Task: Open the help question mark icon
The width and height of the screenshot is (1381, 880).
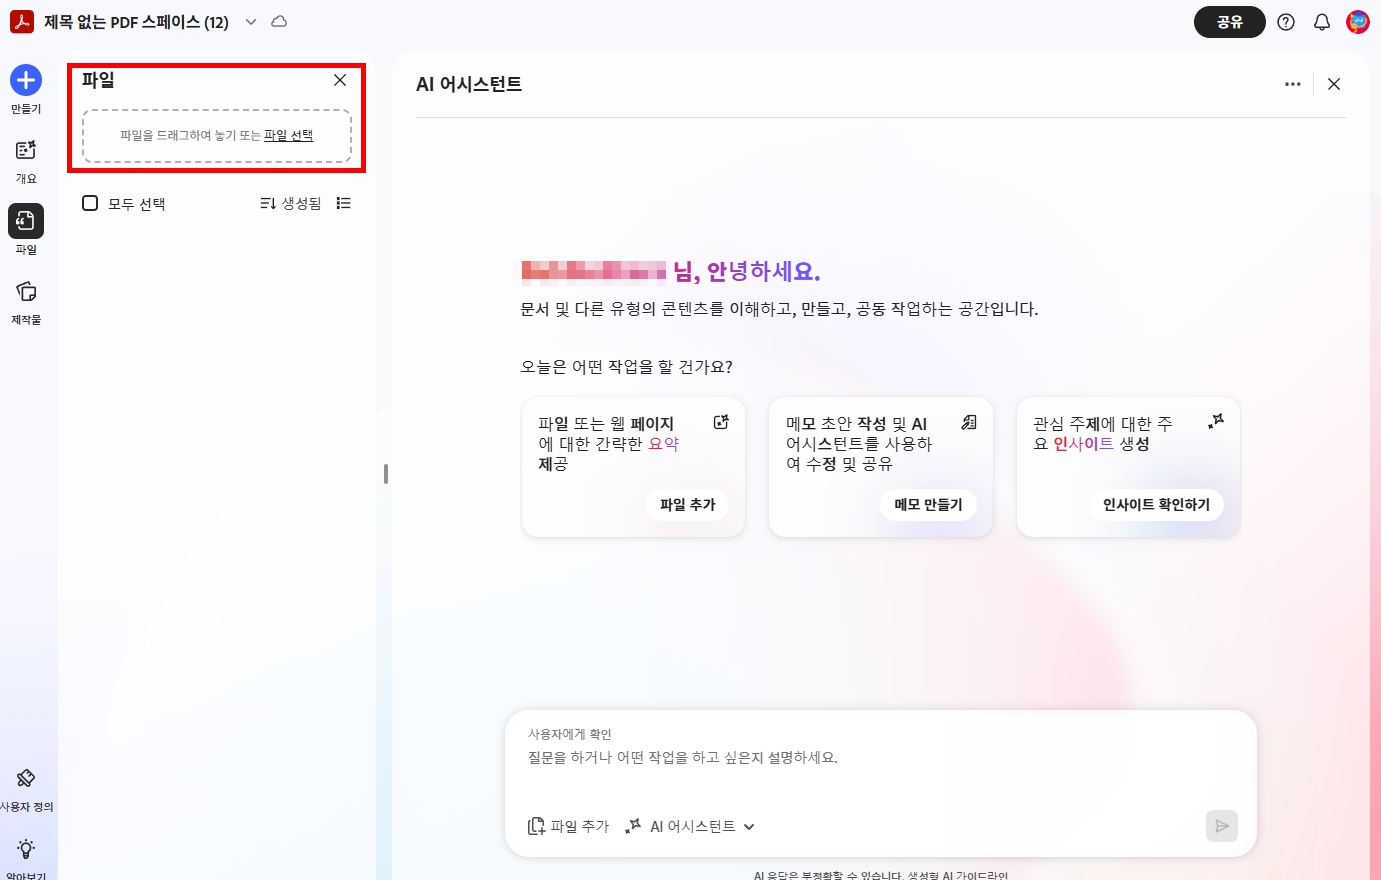Action: pos(1286,22)
